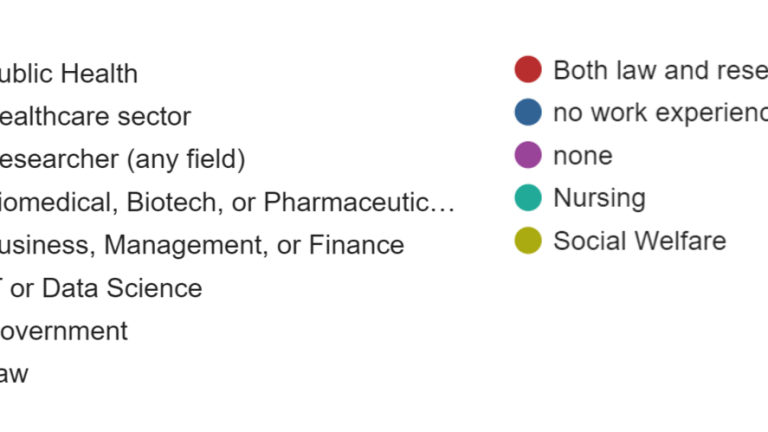Viewport: 768px width, 432px height.
Task: Select the olive Social Welfare legend dot
Action: [528, 240]
